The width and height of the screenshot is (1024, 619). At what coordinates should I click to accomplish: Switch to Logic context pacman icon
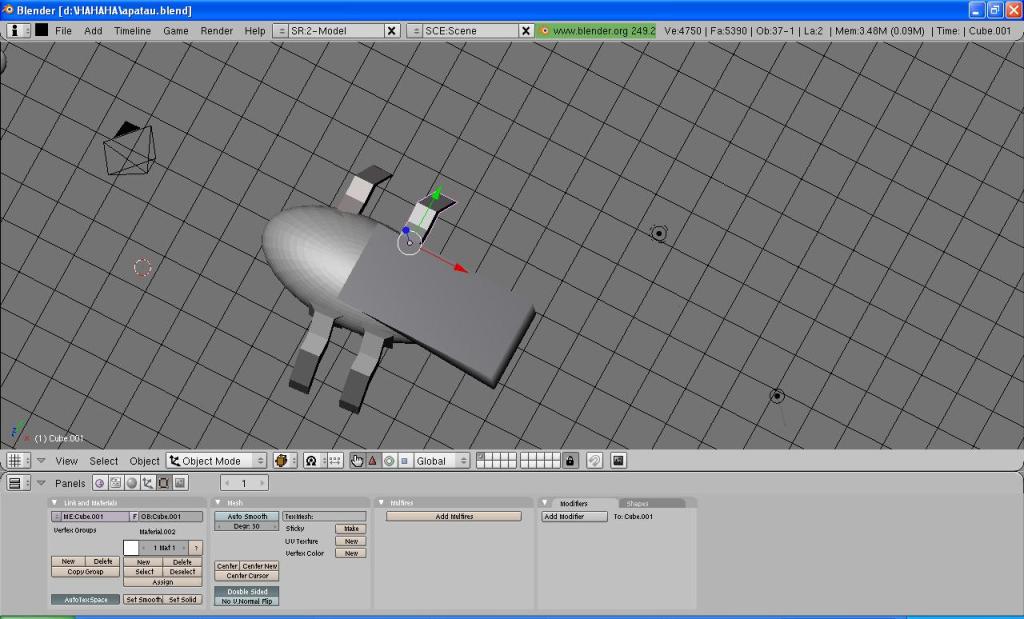[100, 483]
